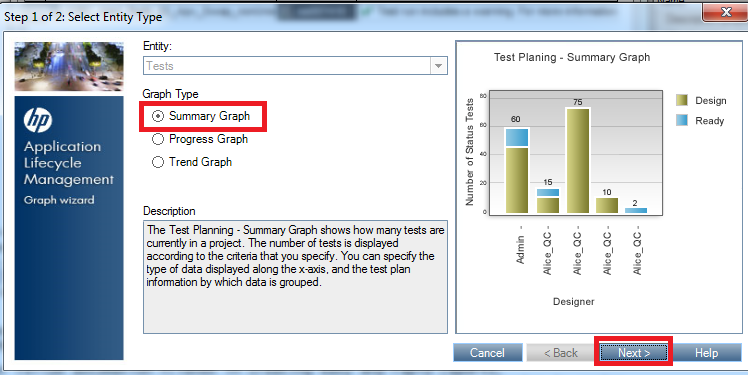Click the Back button
Image resolution: width=748 pixels, height=375 pixels.
561,353
